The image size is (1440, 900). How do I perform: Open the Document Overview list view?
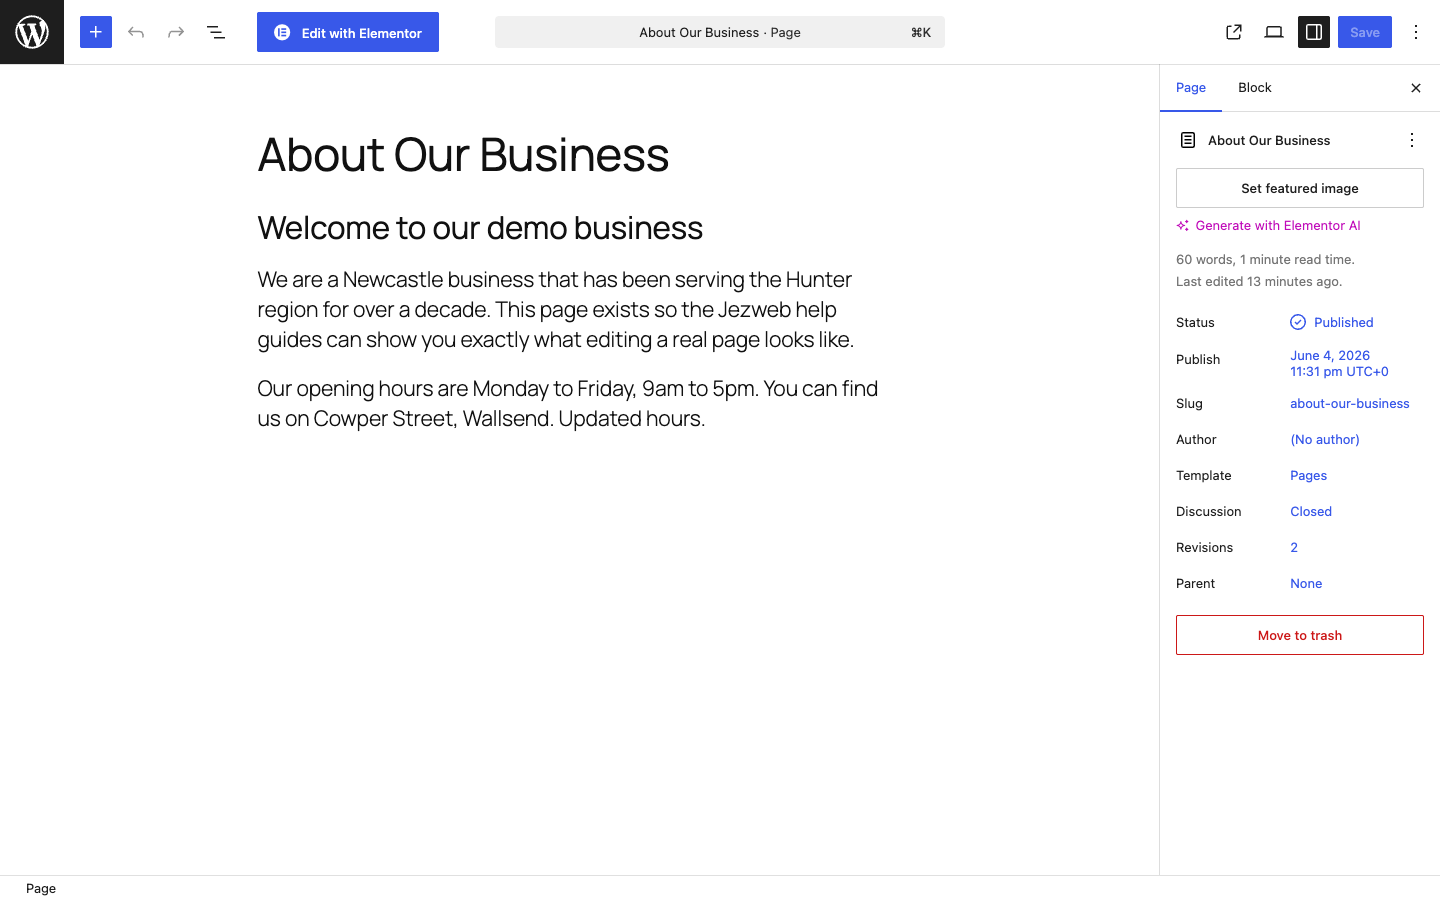tap(216, 32)
